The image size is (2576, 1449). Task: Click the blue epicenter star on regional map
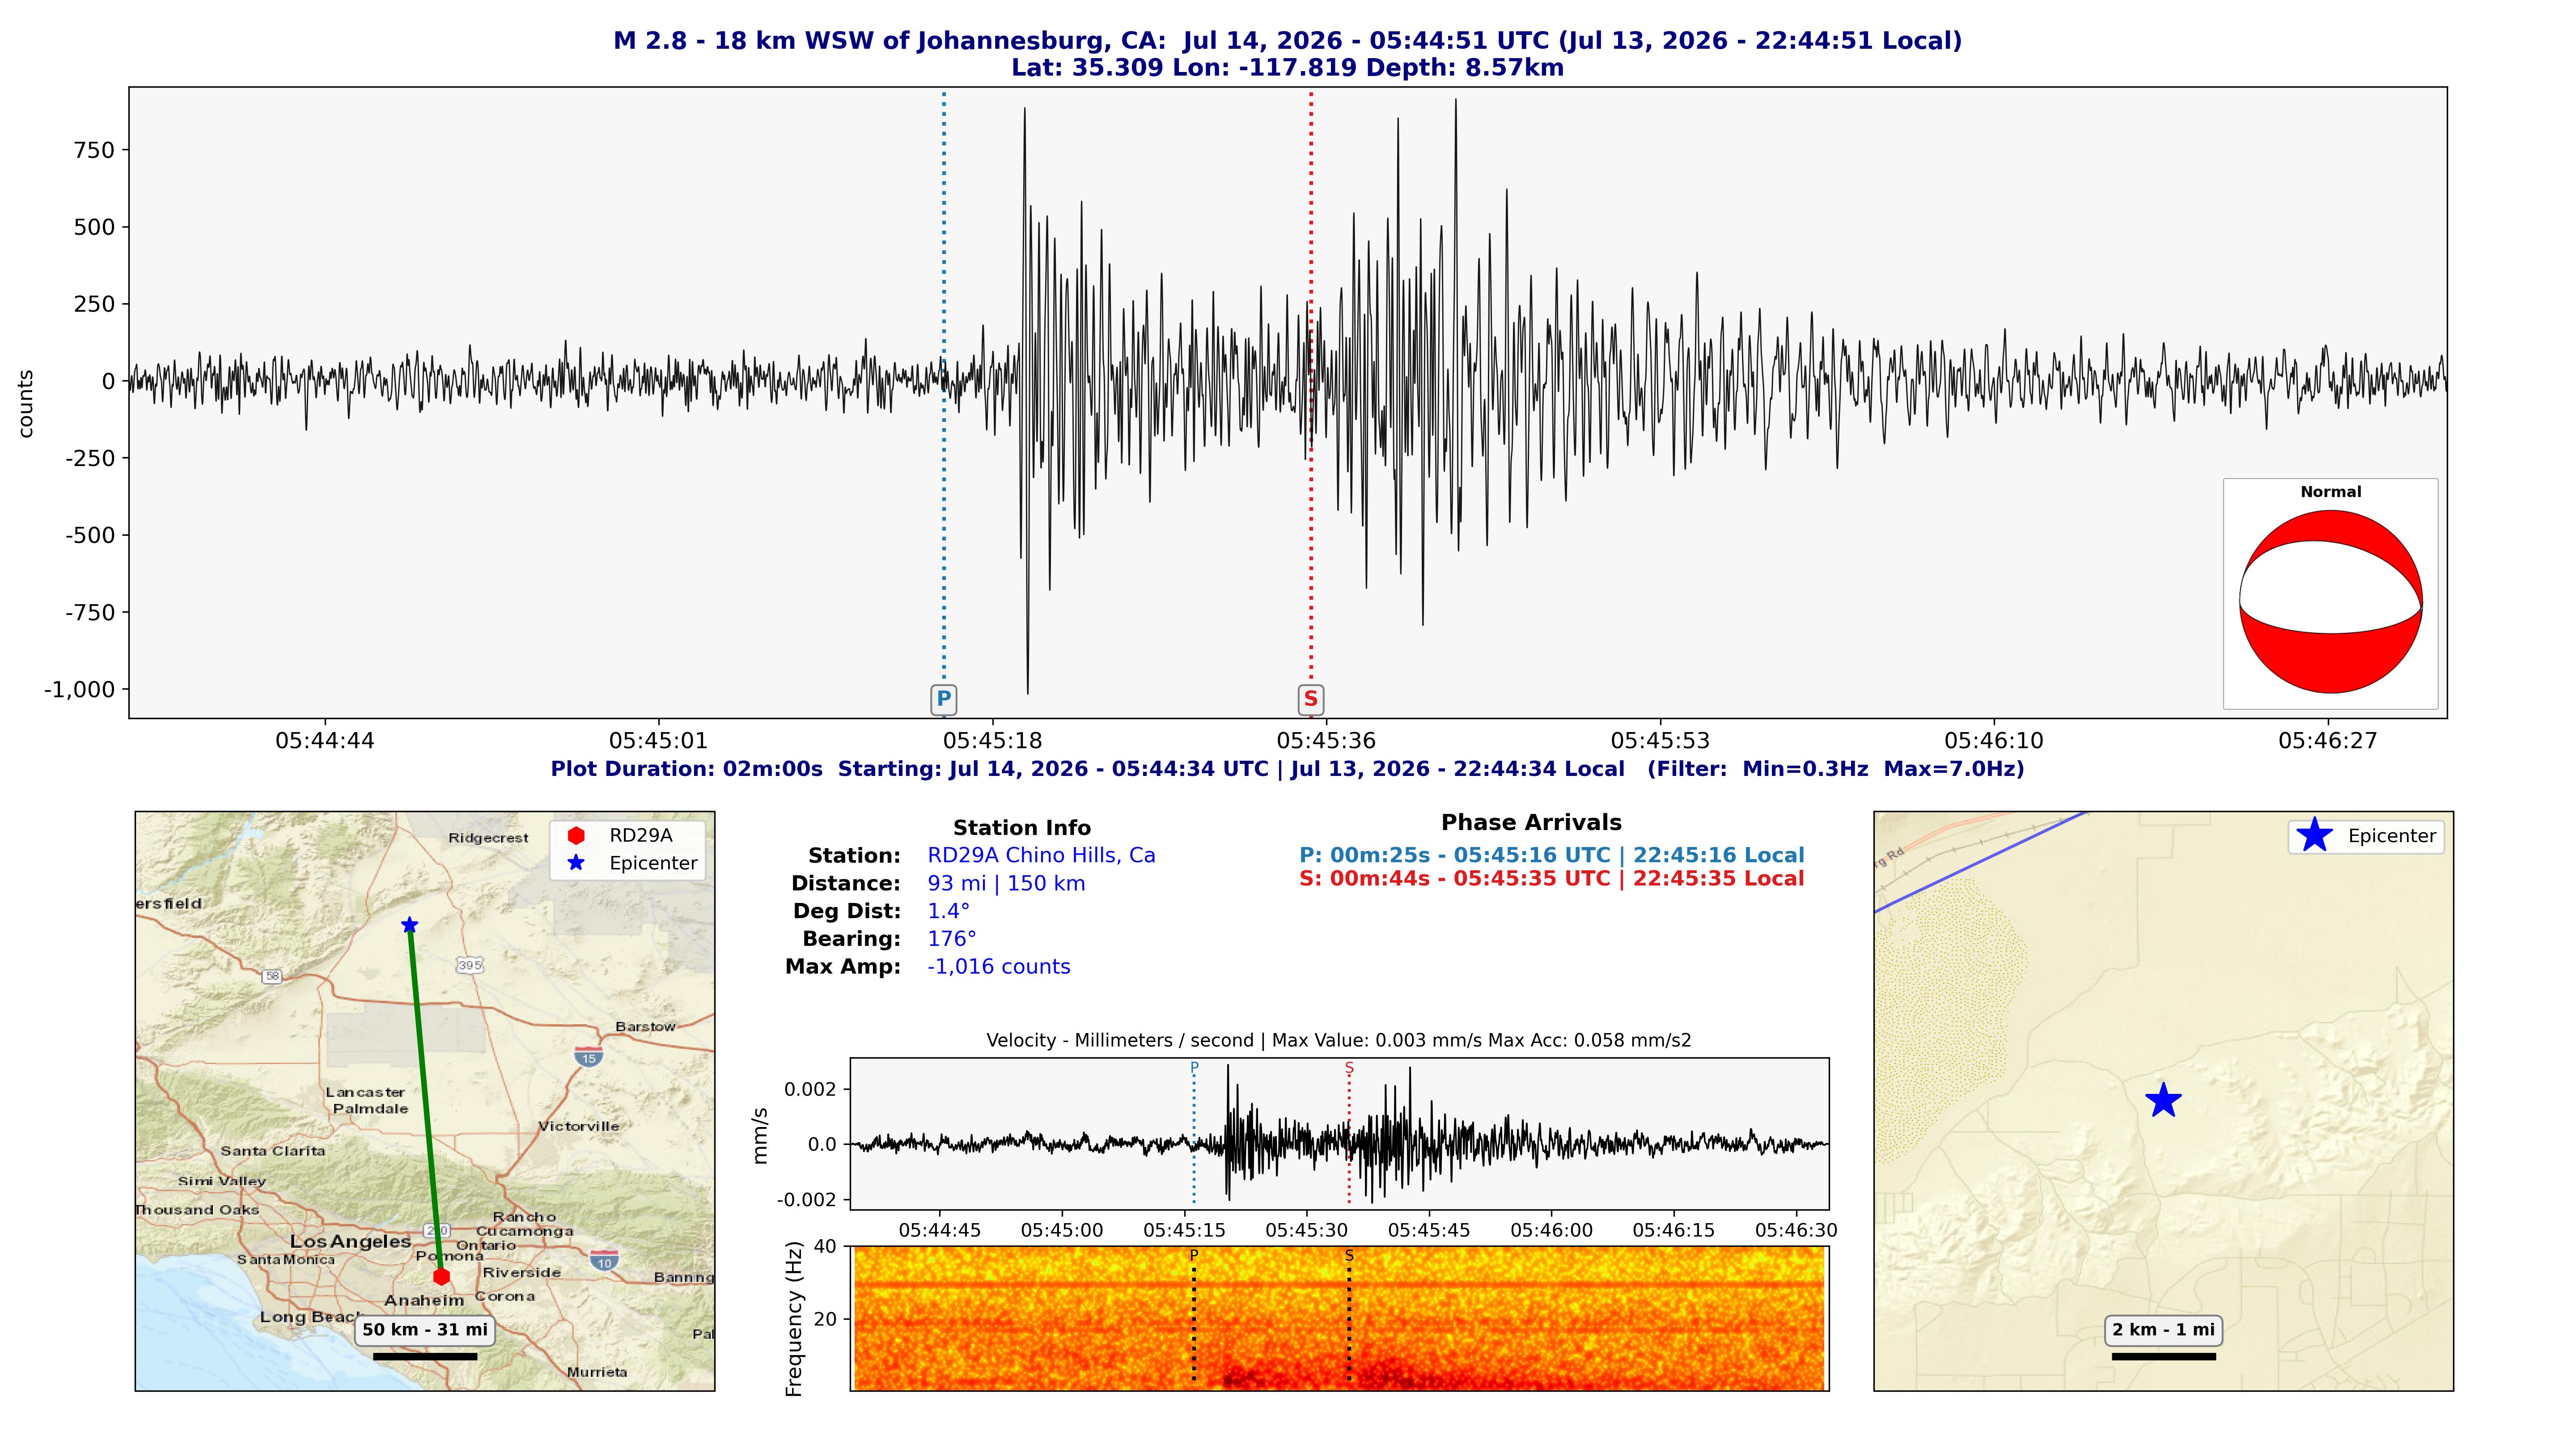click(409, 925)
